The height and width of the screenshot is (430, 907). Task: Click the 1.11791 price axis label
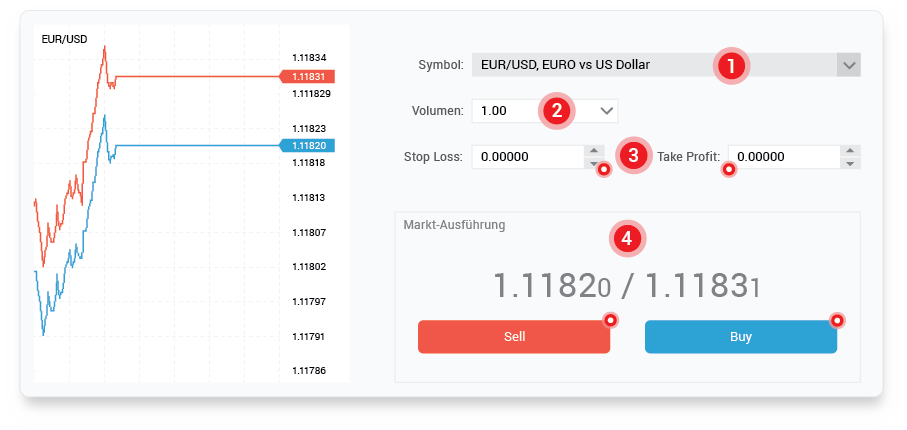coord(309,336)
